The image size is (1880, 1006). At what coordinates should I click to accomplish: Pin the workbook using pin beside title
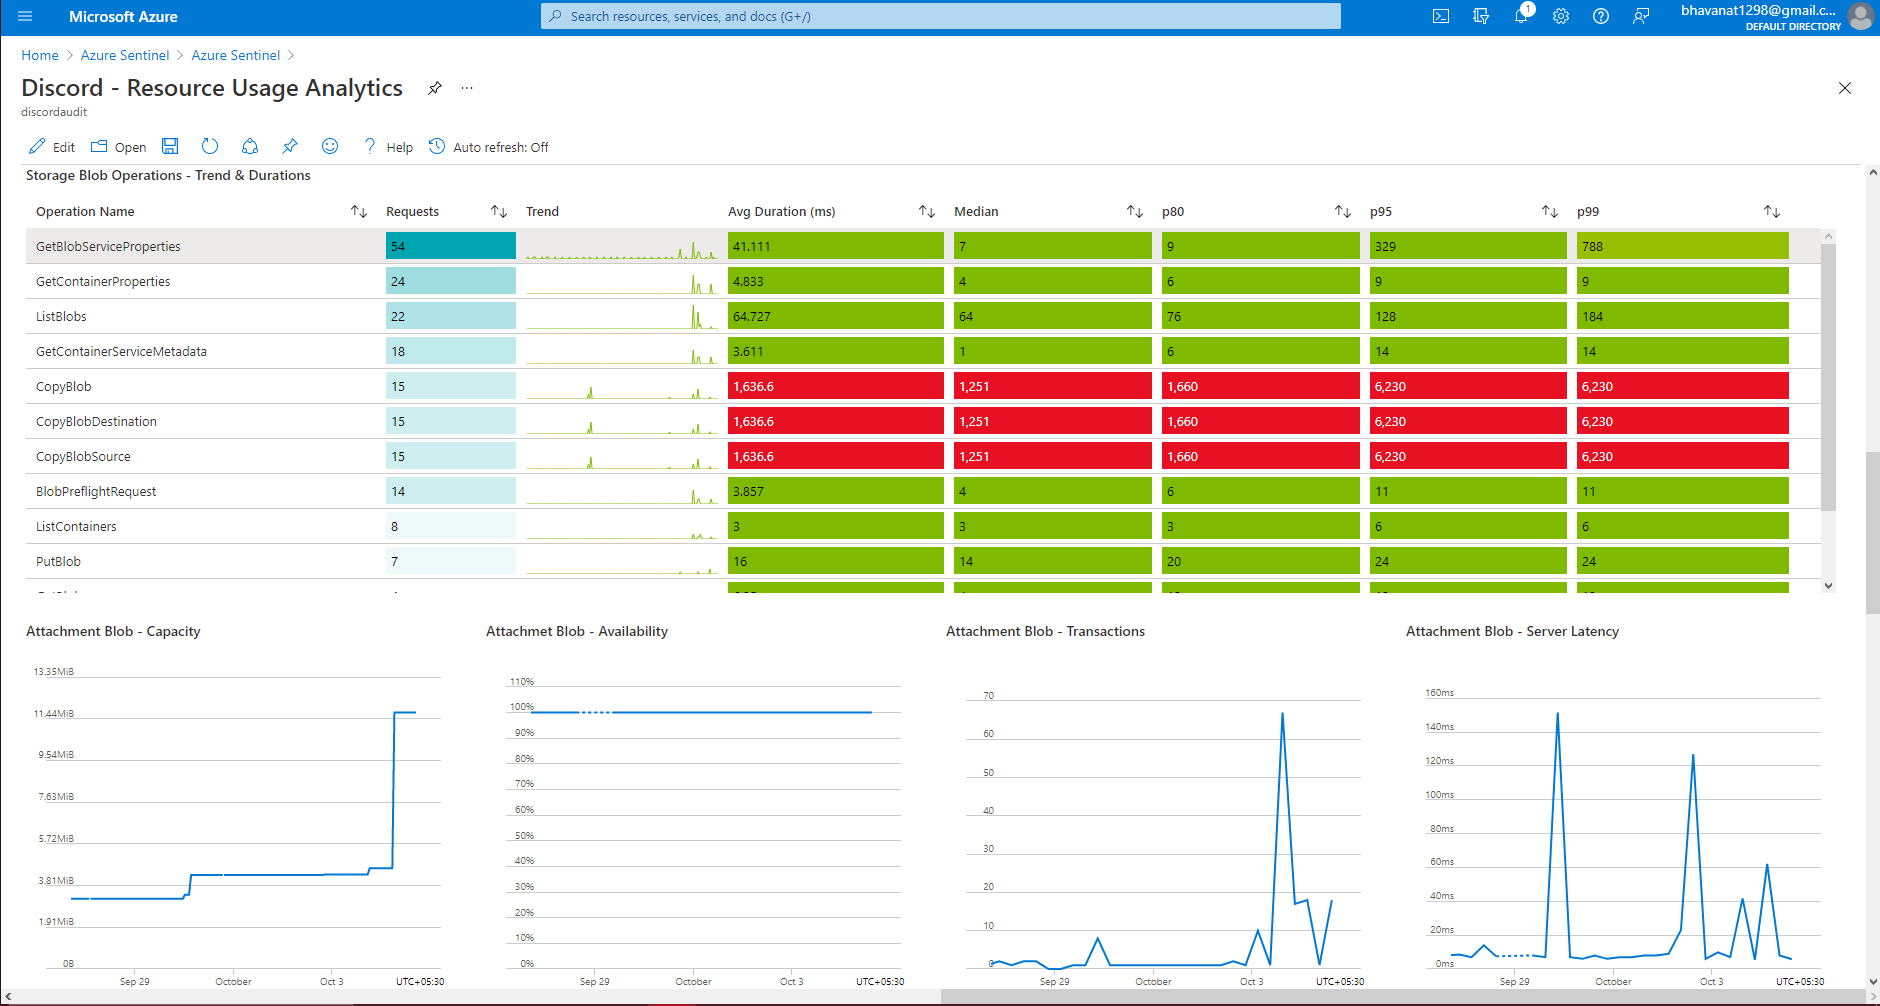[x=434, y=88]
